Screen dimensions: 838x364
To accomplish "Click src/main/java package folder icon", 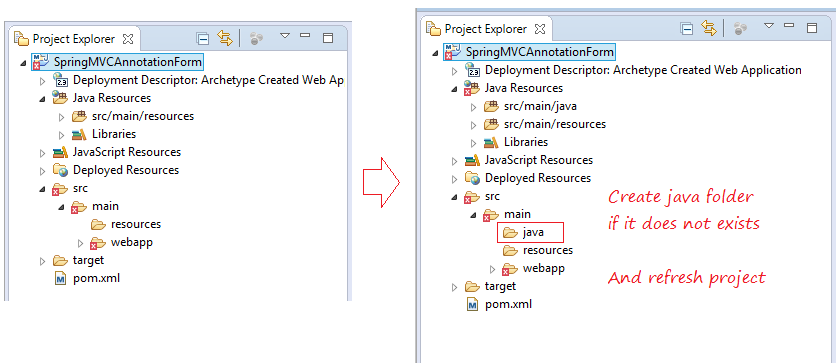I will (491, 106).
